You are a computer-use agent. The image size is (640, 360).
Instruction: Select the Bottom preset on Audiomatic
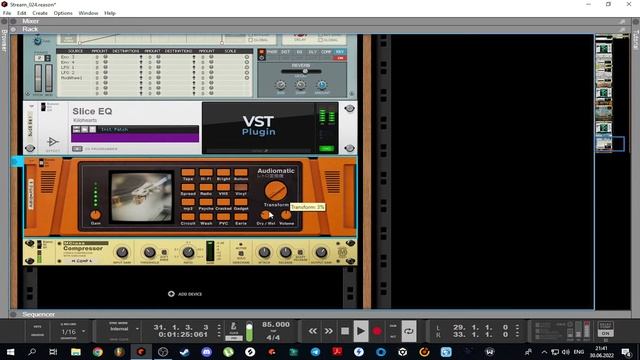[241, 173]
